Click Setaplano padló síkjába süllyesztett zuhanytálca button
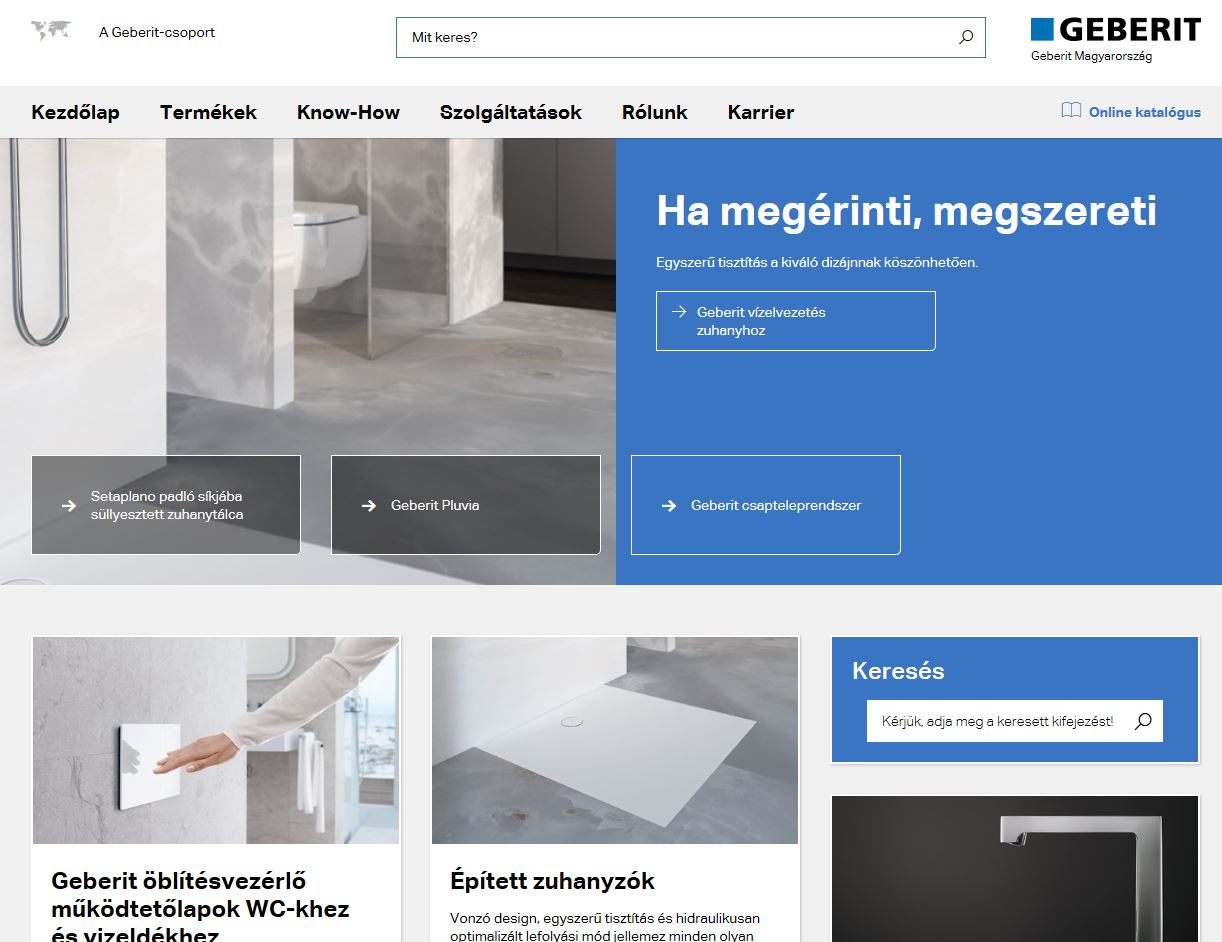Viewport: 1222px width, 942px height. (166, 505)
